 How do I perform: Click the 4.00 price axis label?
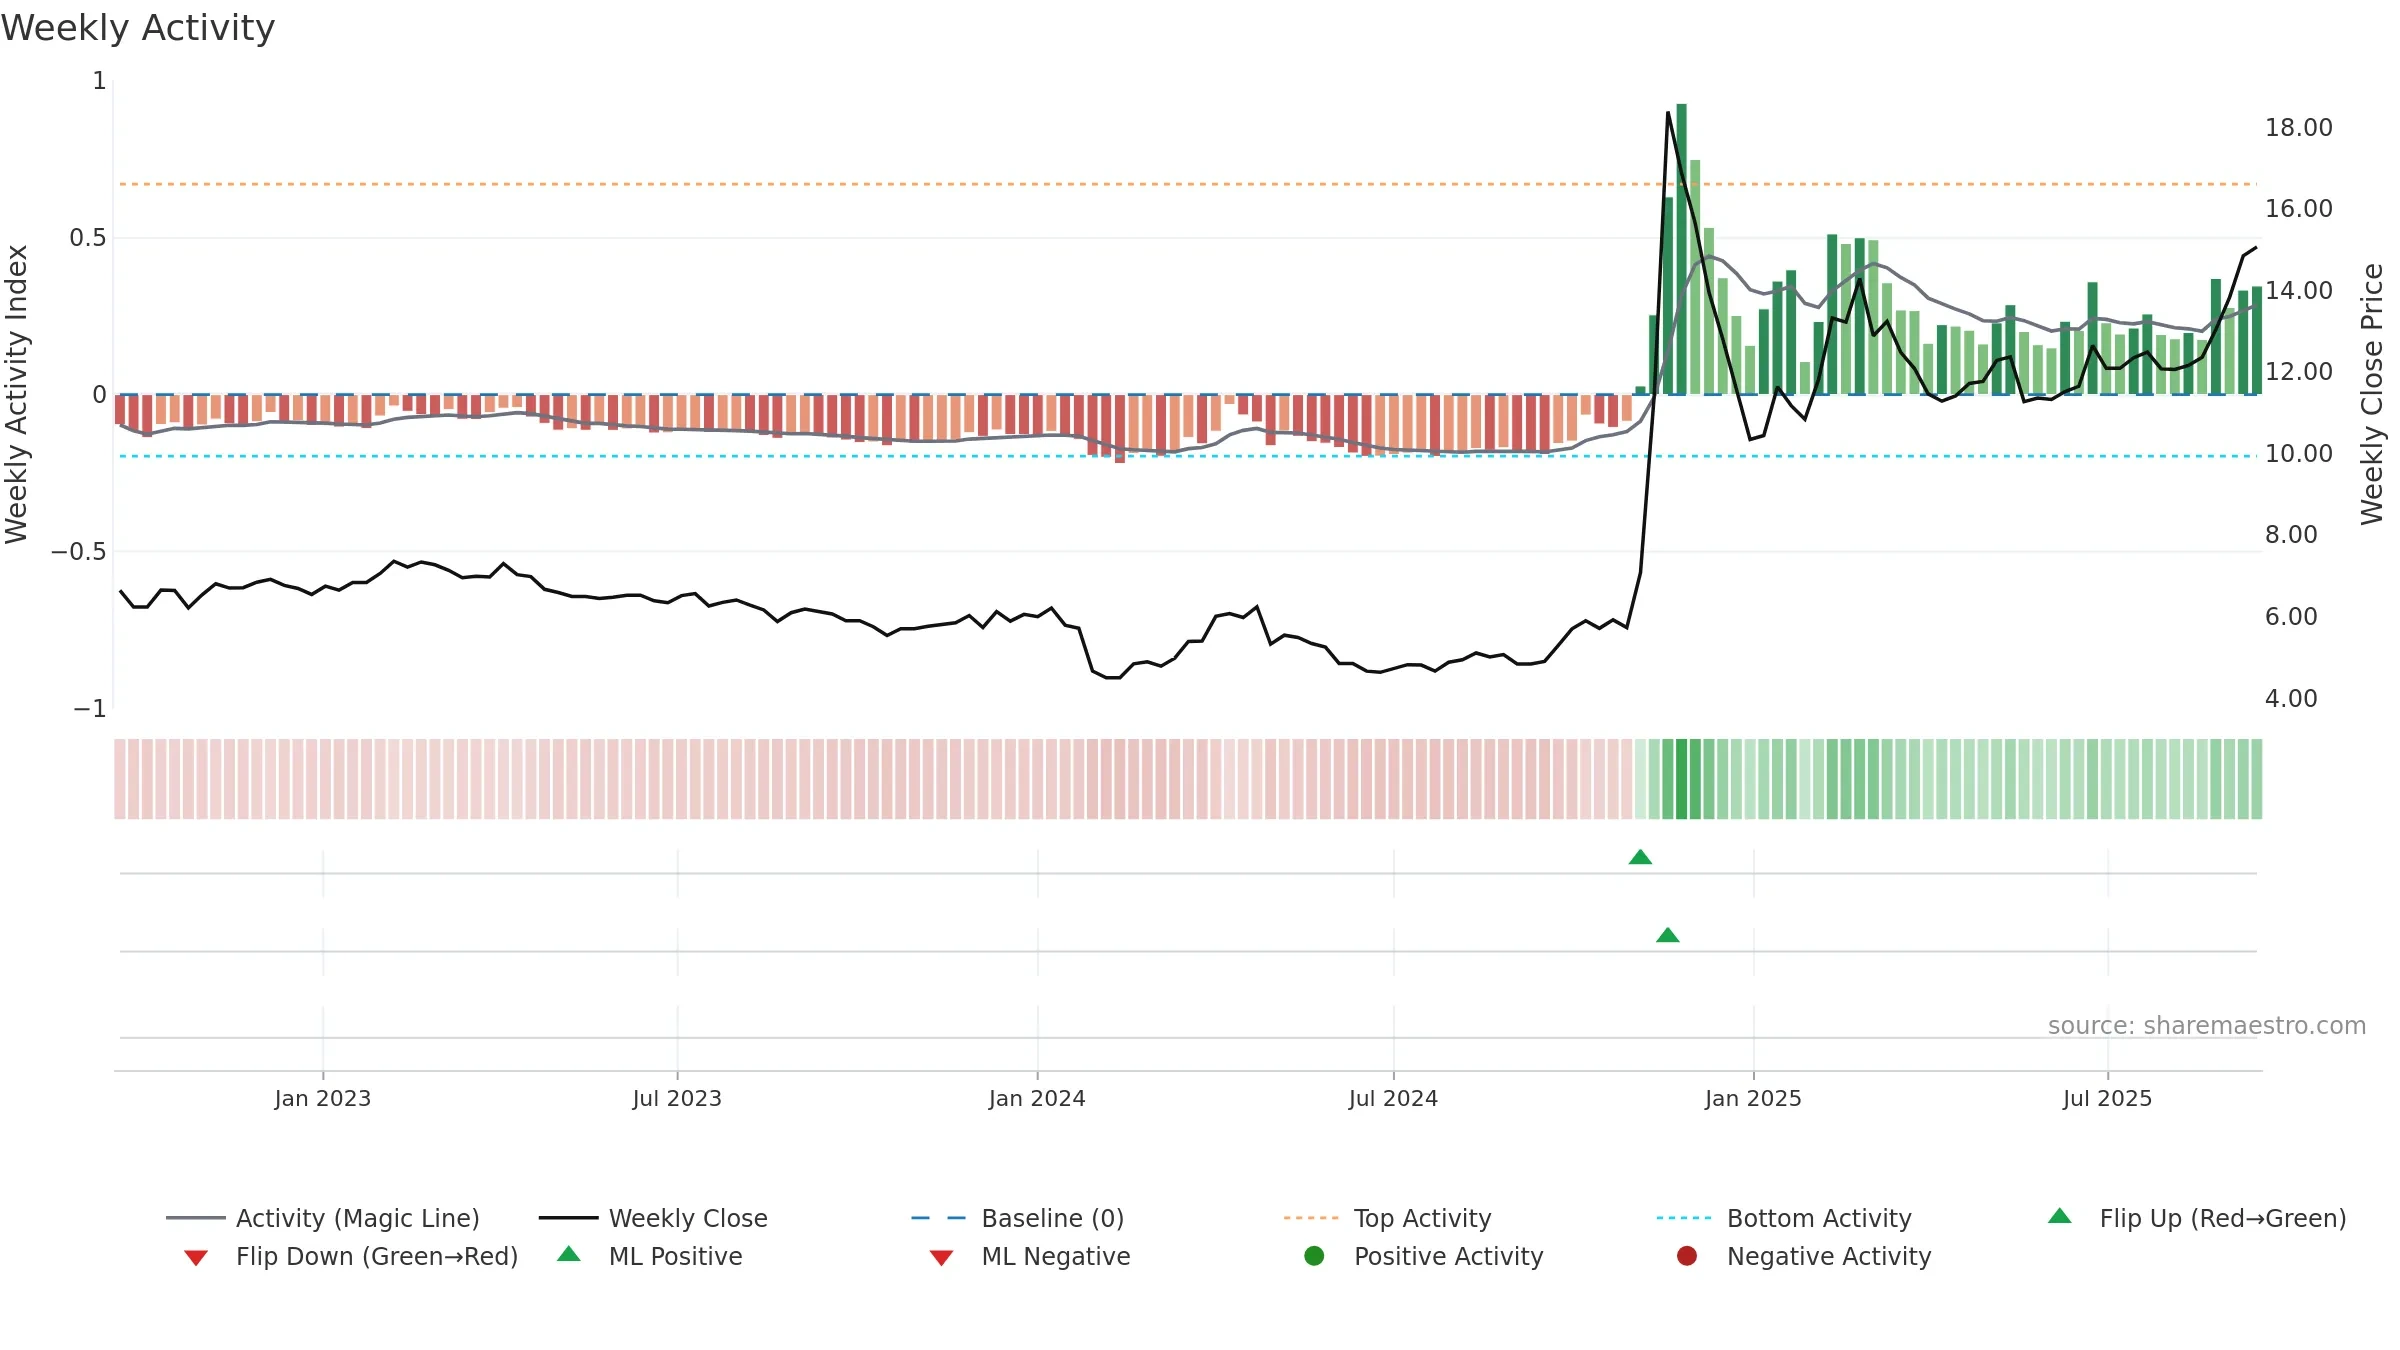[x=2291, y=699]
